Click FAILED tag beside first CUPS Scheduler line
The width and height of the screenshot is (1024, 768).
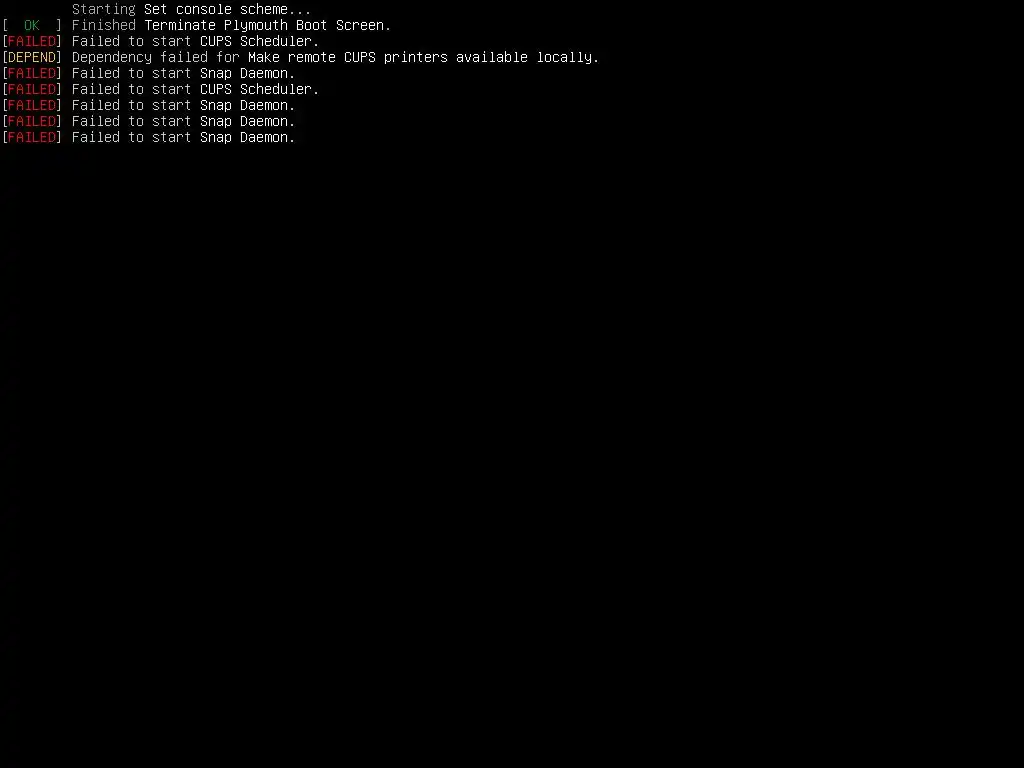click(x=32, y=41)
